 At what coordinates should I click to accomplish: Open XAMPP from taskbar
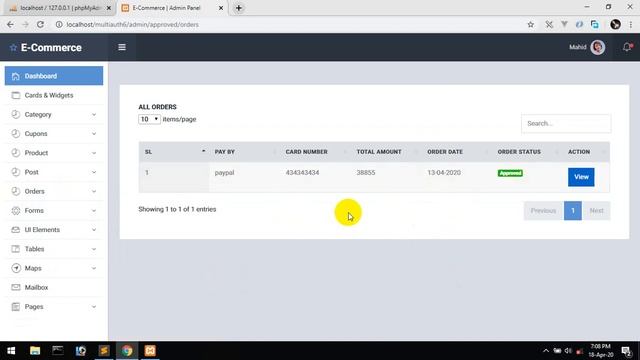[150, 351]
